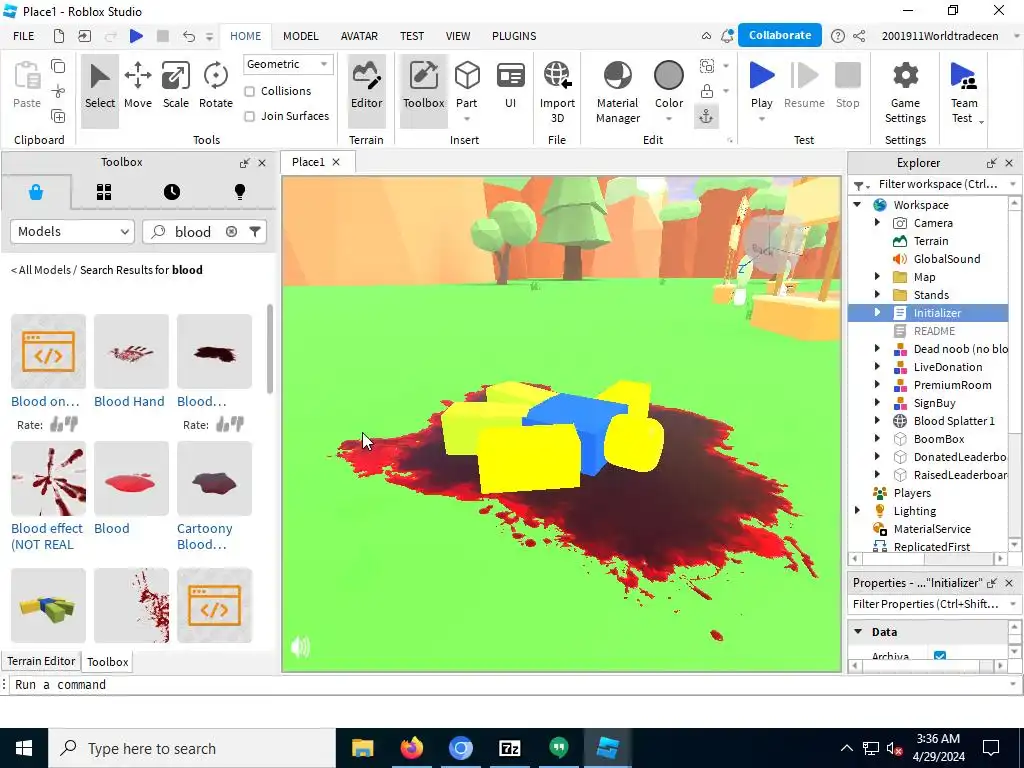Open the FILE menu
The image size is (1024, 768).
coord(24,36)
